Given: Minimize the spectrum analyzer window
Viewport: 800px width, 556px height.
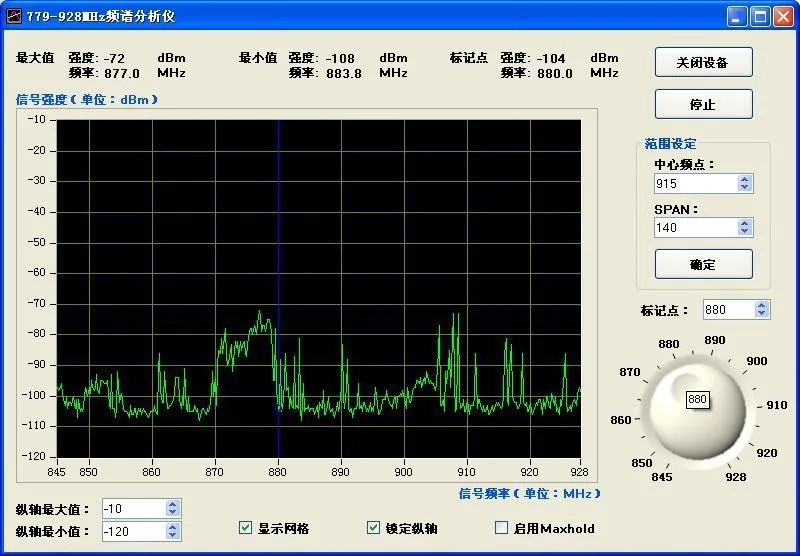Looking at the screenshot, I should 736,16.
